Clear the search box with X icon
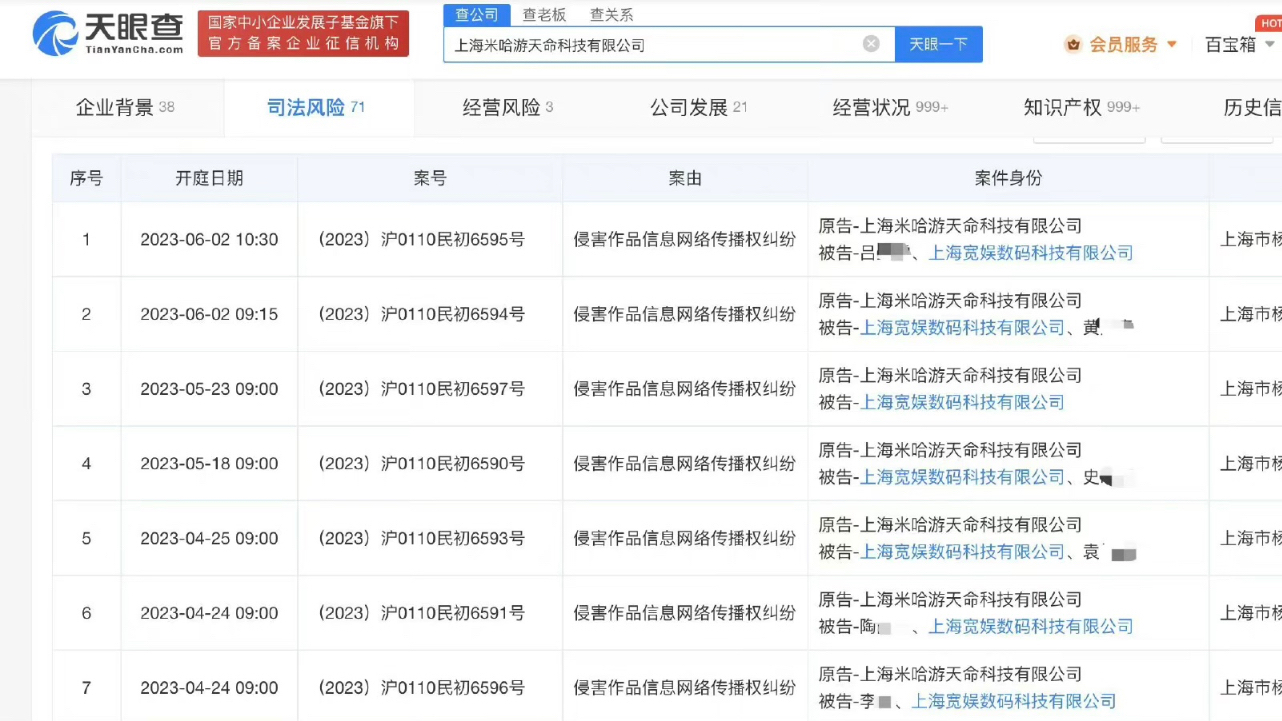1282x721 pixels. [x=871, y=44]
